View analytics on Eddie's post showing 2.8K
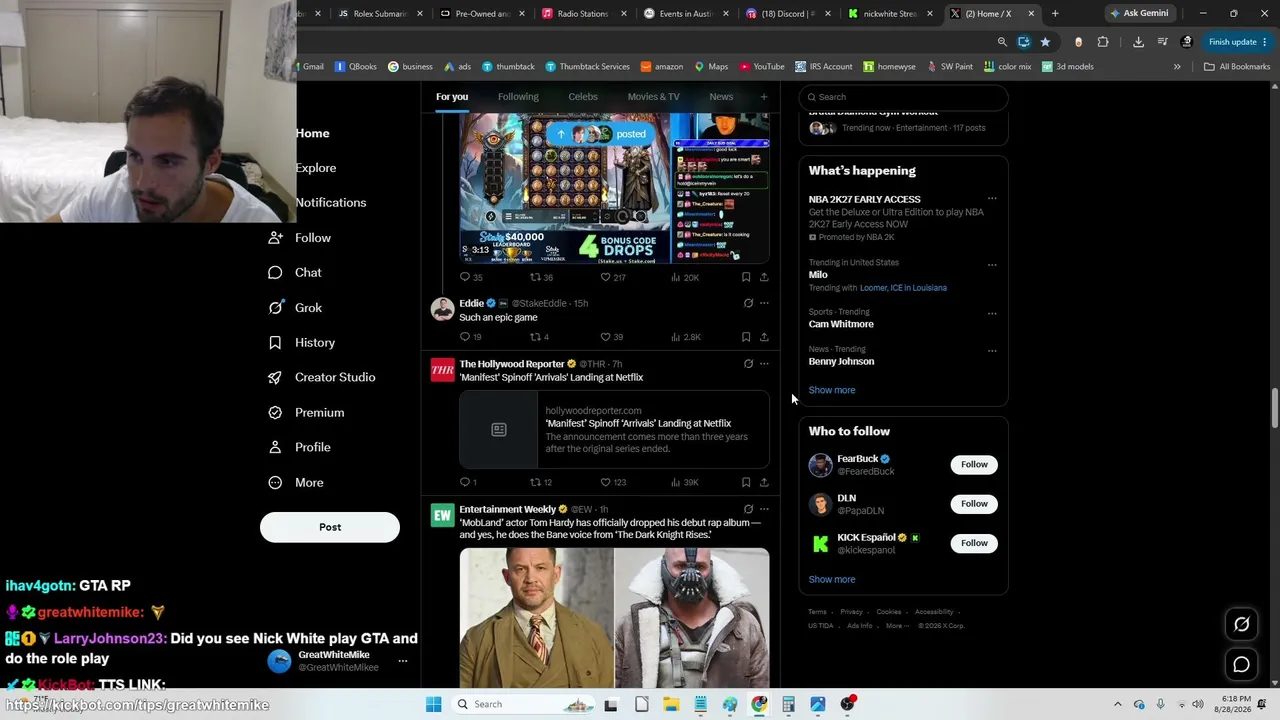The height and width of the screenshot is (720, 1280). [x=685, y=337]
